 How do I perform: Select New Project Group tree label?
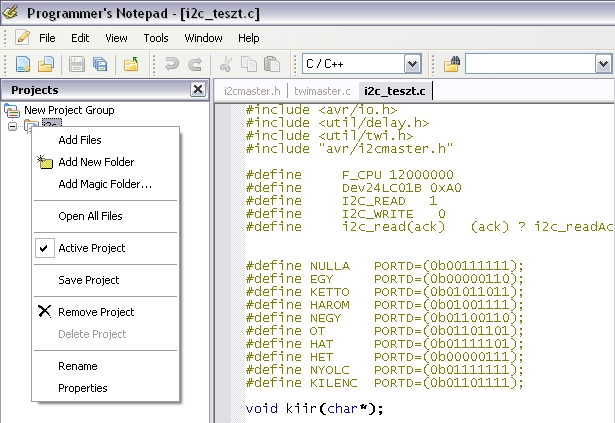(x=69, y=110)
